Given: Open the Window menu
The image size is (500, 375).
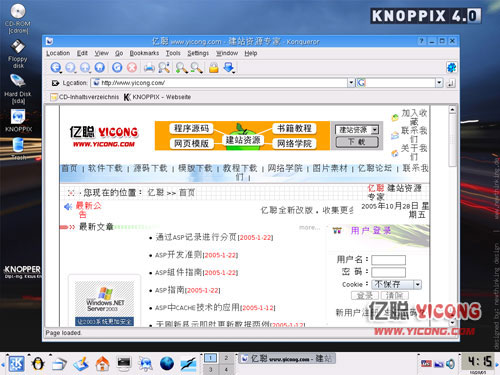Looking at the screenshot, I should pyautogui.click(x=227, y=53).
